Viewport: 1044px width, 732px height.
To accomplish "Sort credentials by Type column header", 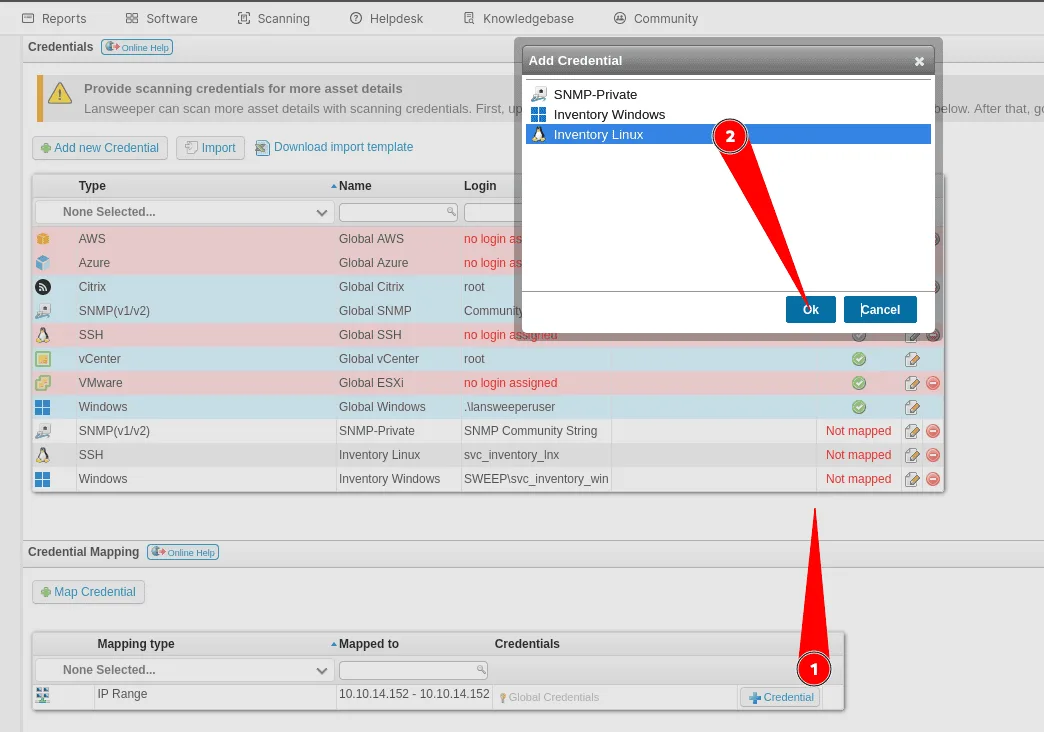I will point(92,186).
